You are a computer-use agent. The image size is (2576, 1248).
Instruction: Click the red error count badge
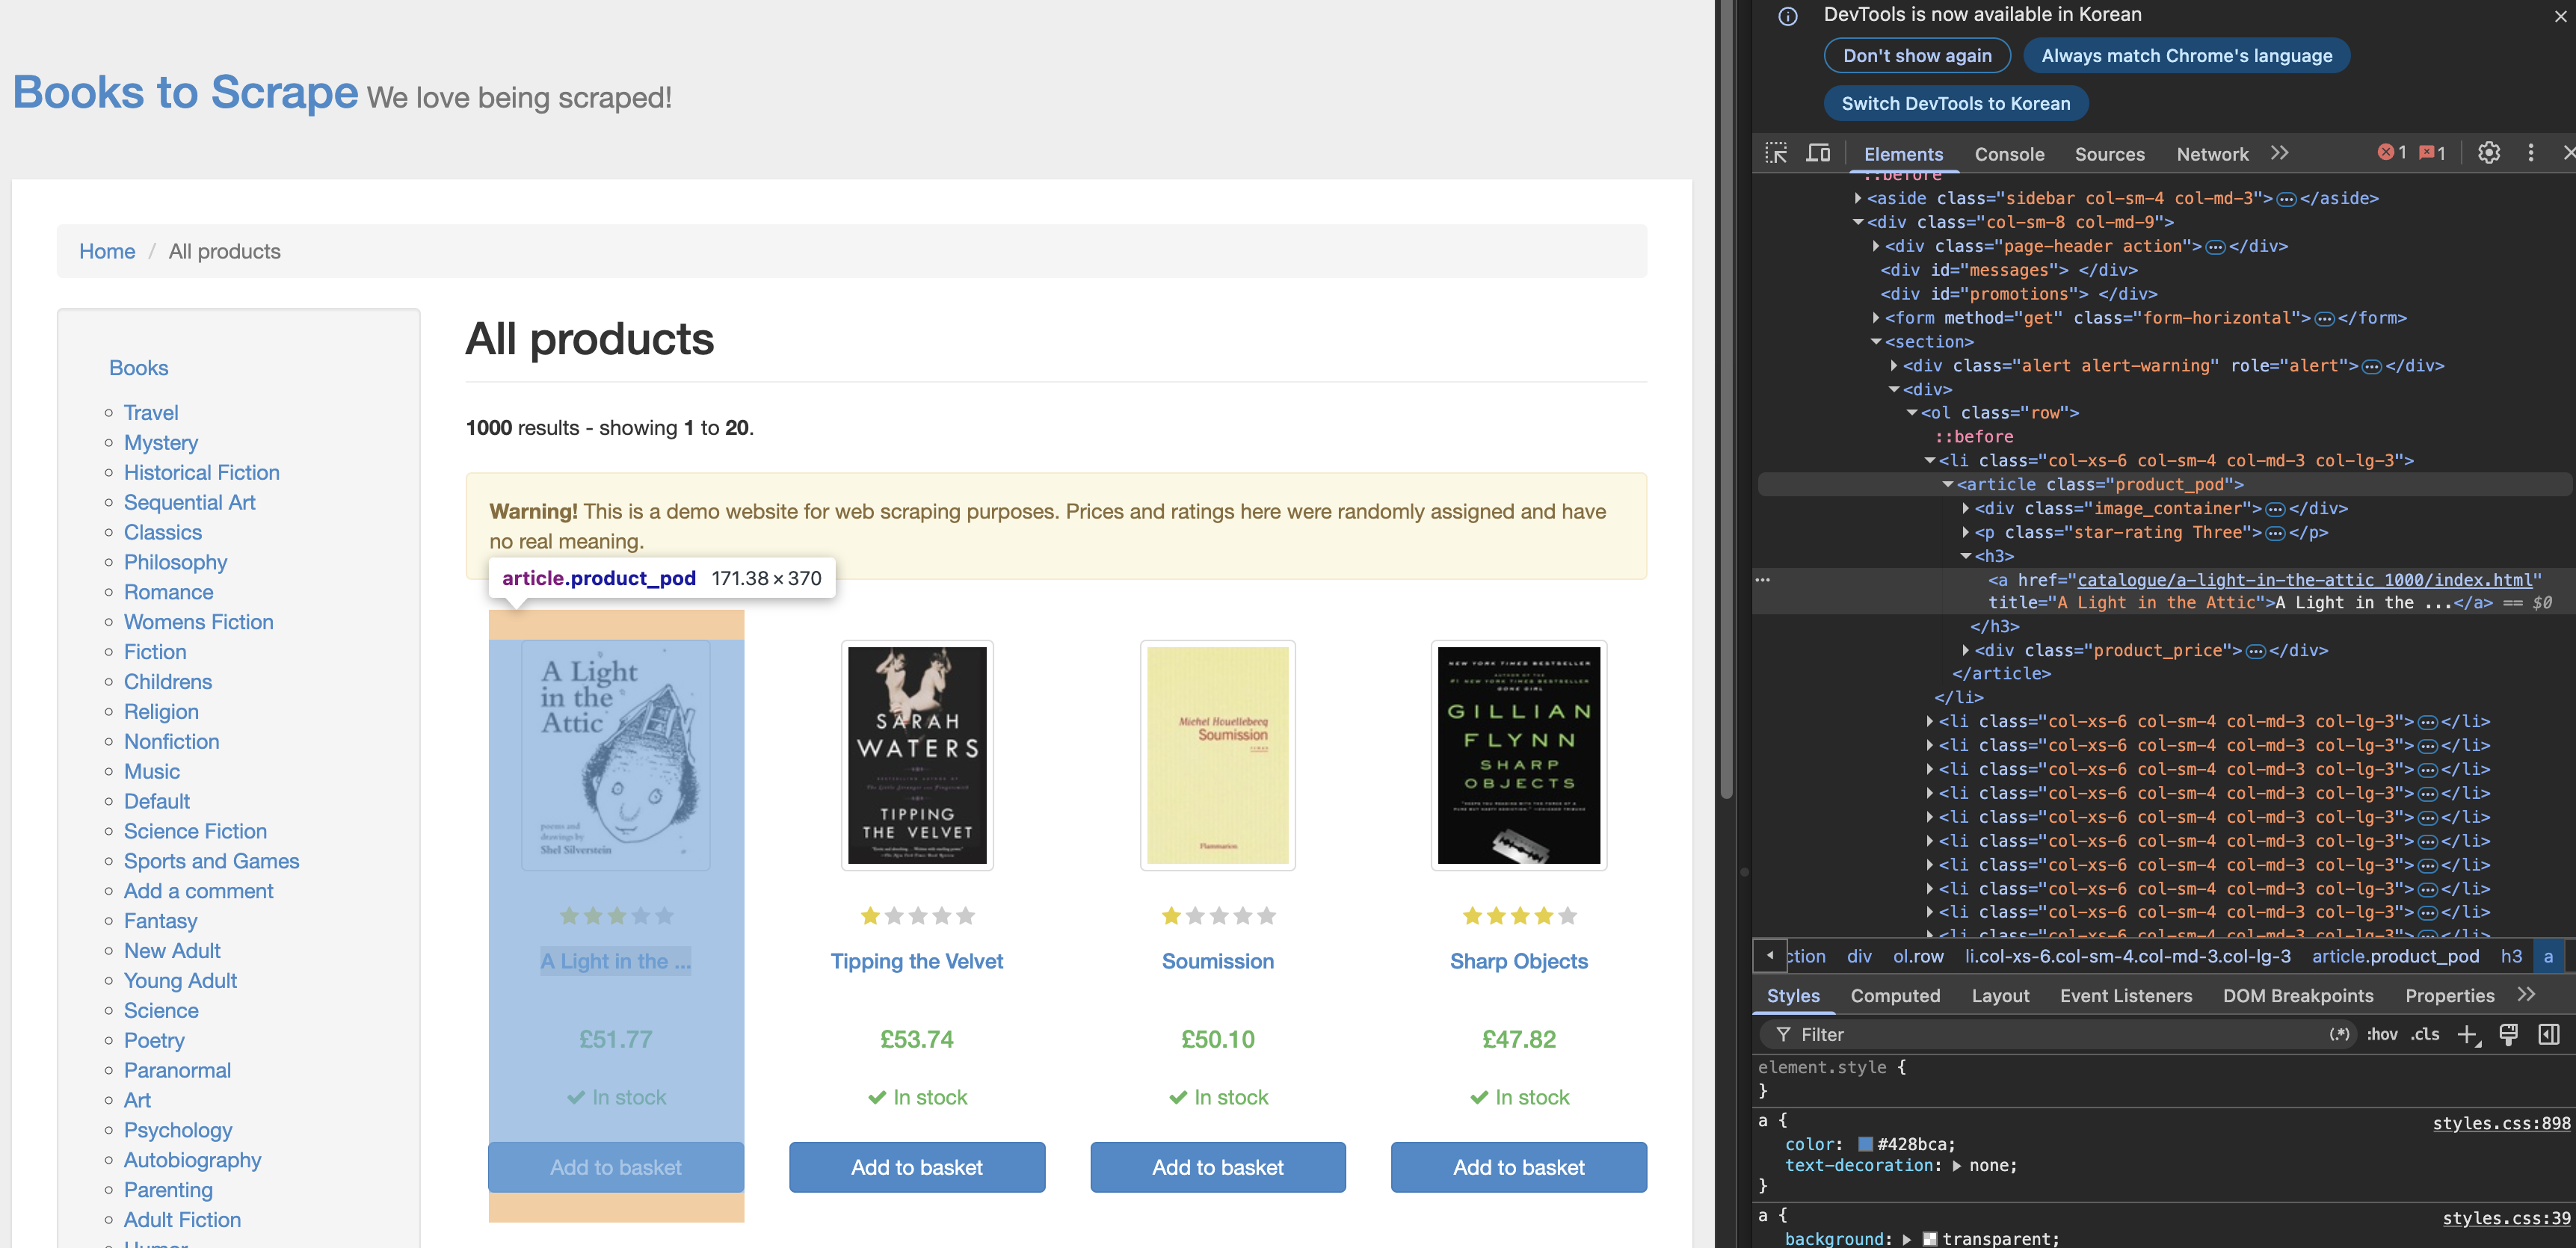2392,153
